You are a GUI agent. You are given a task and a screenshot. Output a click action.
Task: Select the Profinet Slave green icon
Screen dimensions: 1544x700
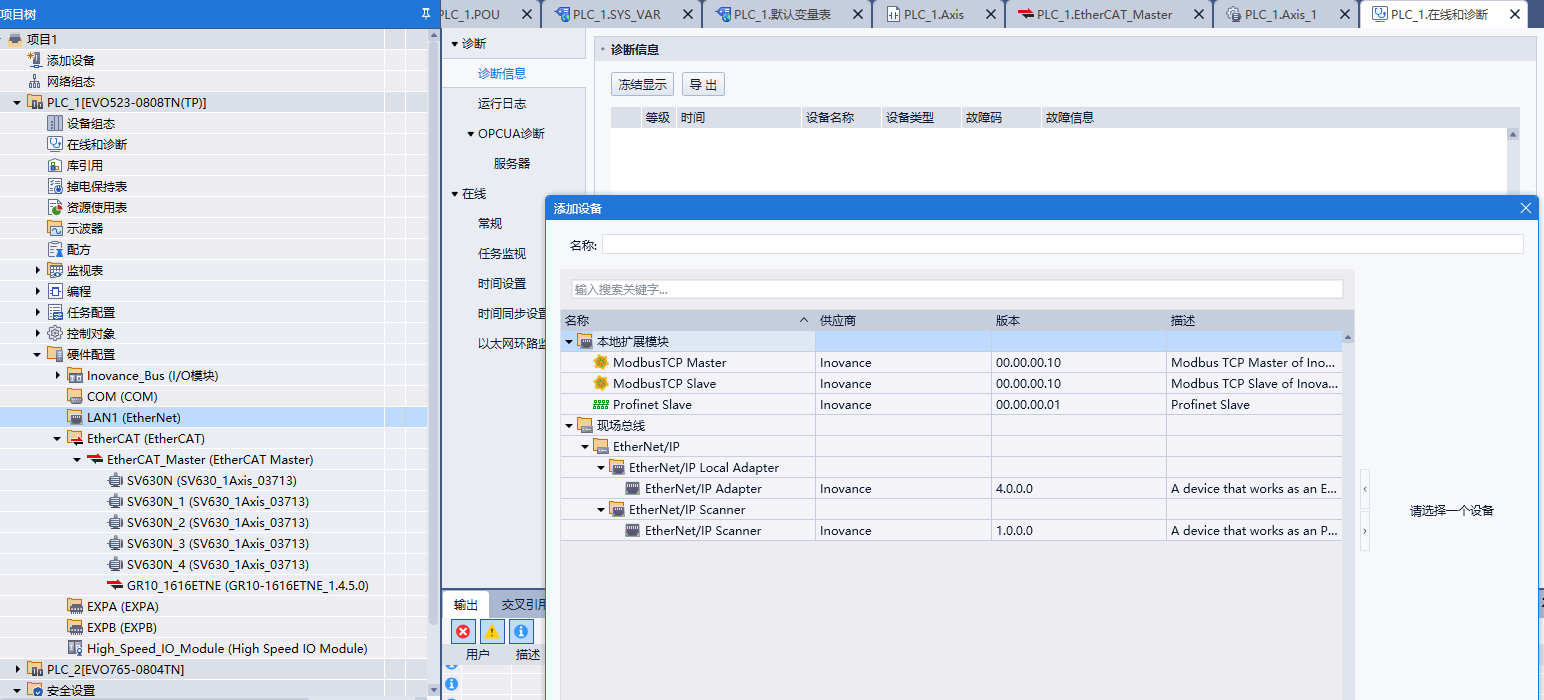(600, 404)
